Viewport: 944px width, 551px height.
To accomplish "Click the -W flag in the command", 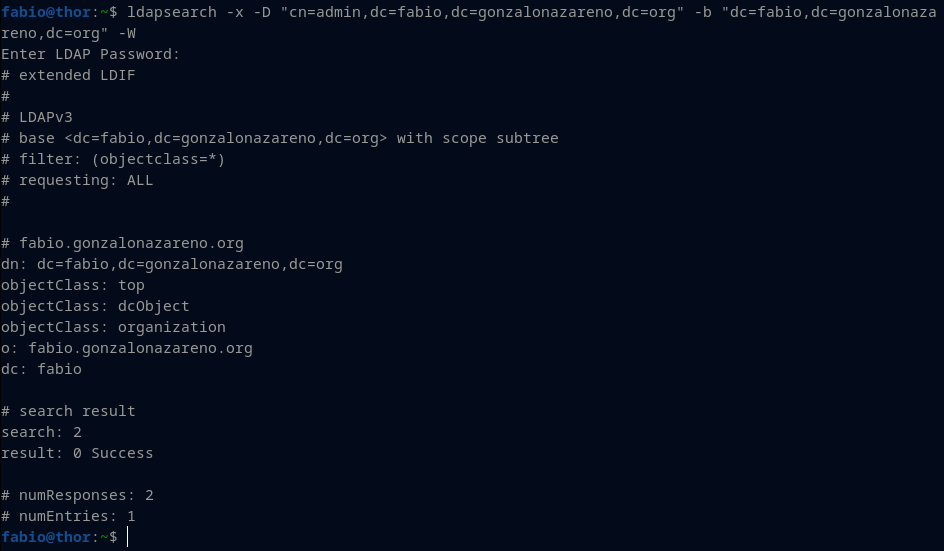I will point(127,33).
